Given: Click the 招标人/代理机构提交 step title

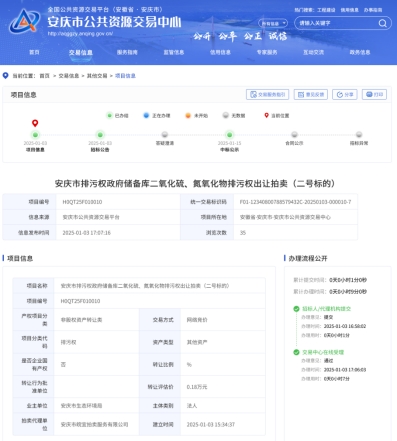Looking at the screenshot, I should pyautogui.click(x=326, y=309).
